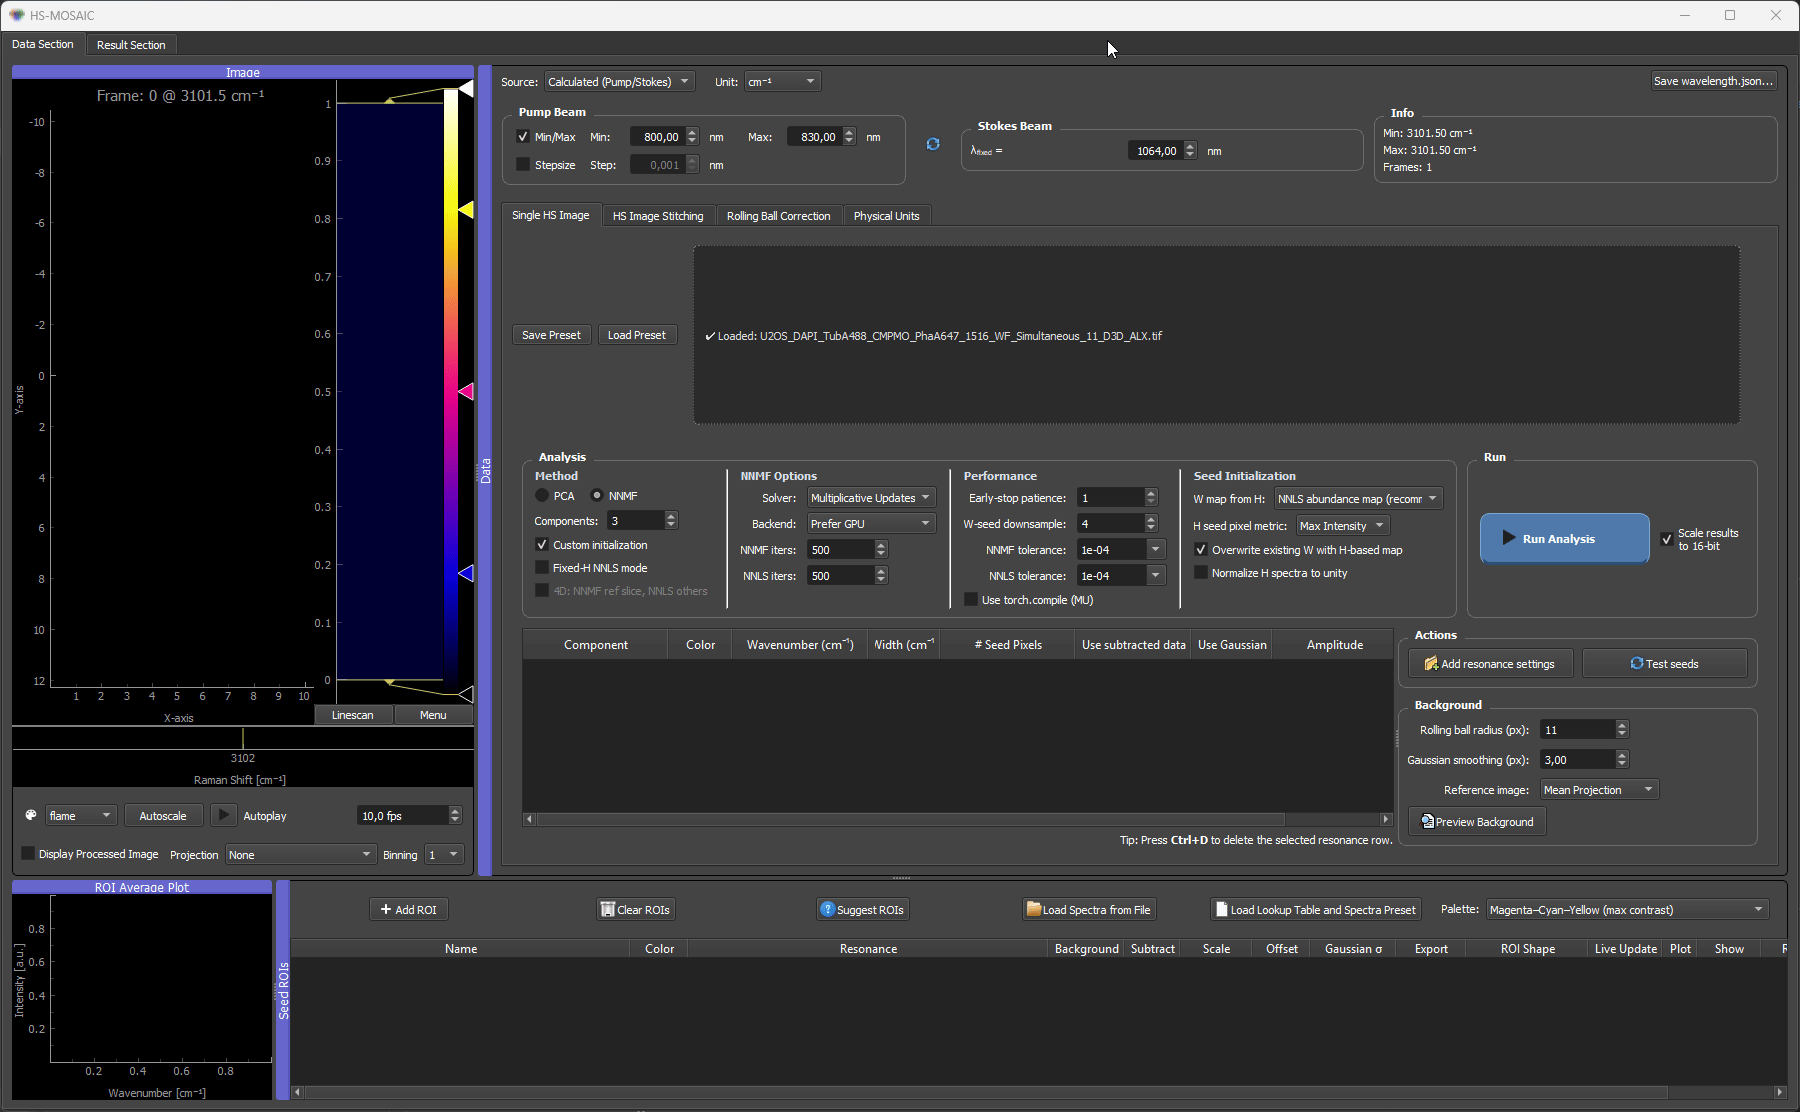The image size is (1800, 1112).
Task: Increase Rolling ball radius with stepper
Action: (x=1622, y=725)
